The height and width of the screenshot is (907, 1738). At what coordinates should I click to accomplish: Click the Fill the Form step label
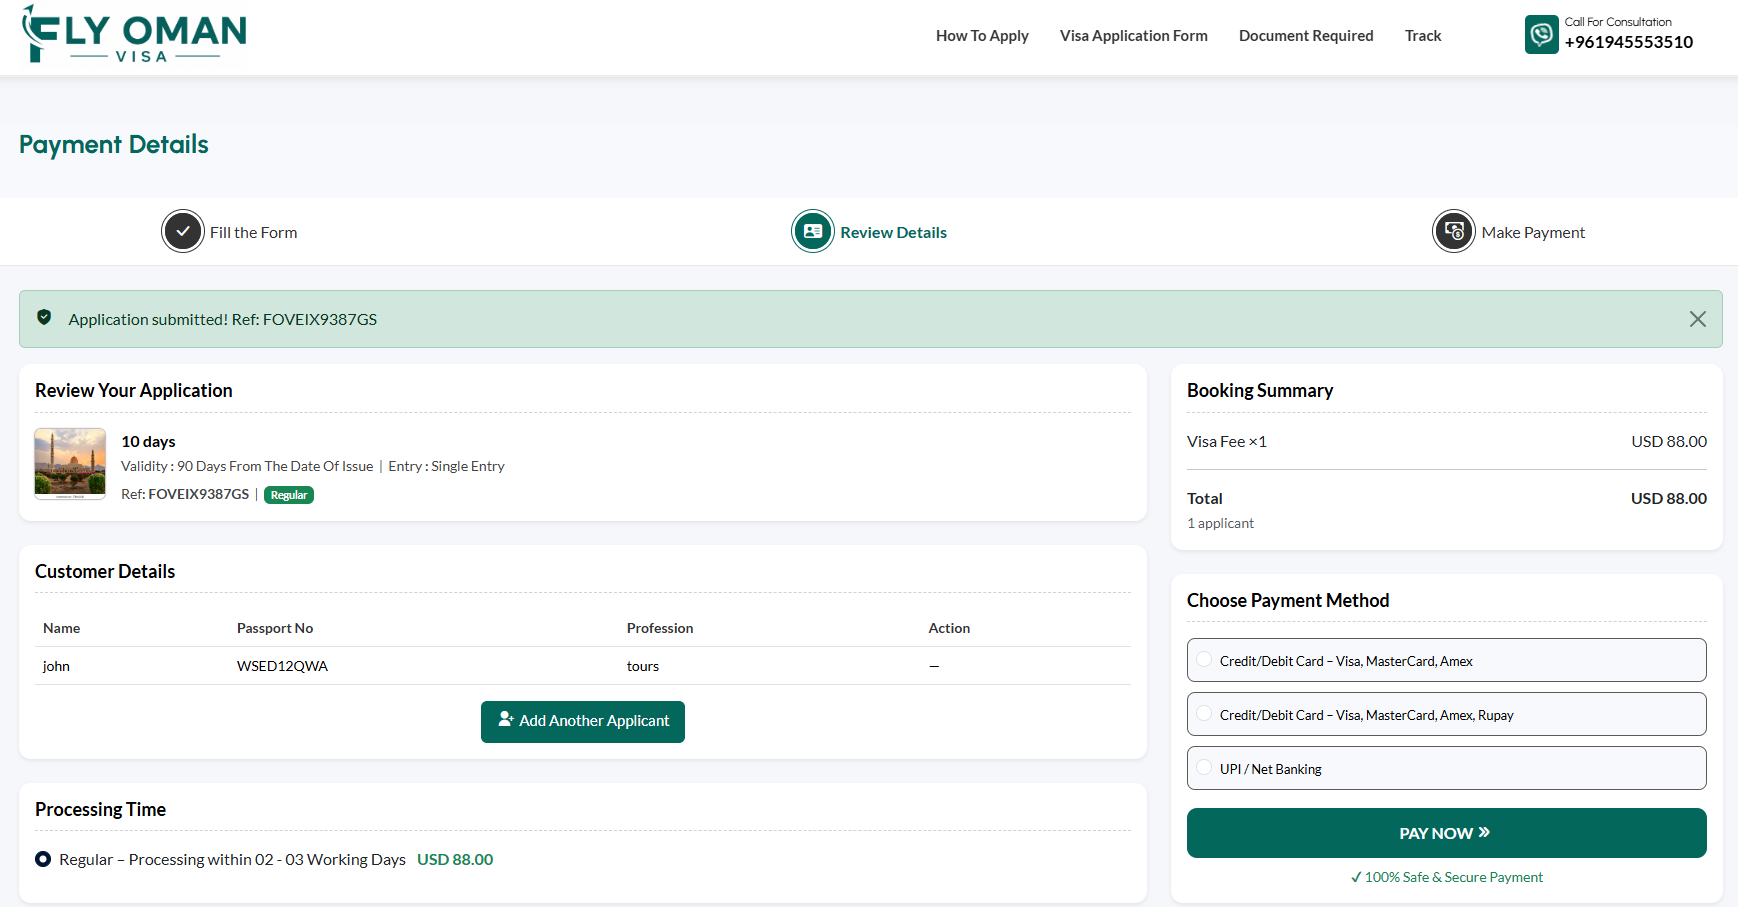[x=254, y=232]
